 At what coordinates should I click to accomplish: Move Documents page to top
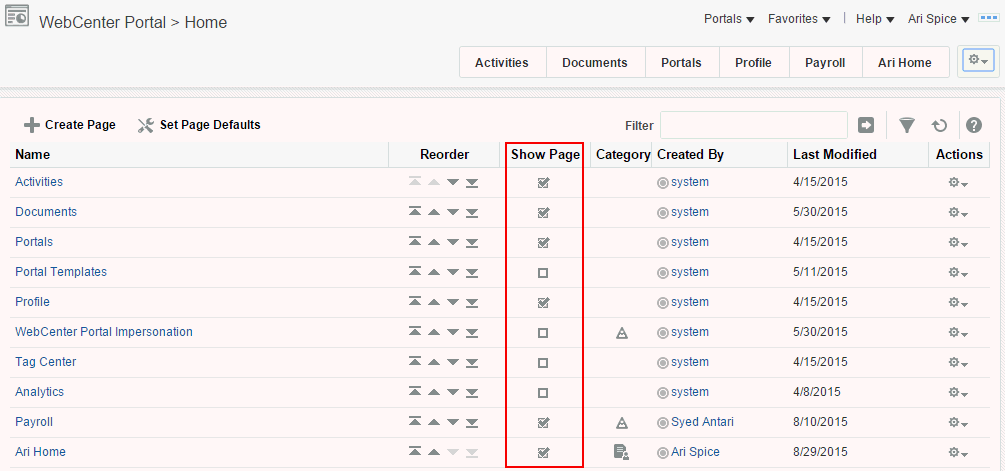tap(416, 212)
